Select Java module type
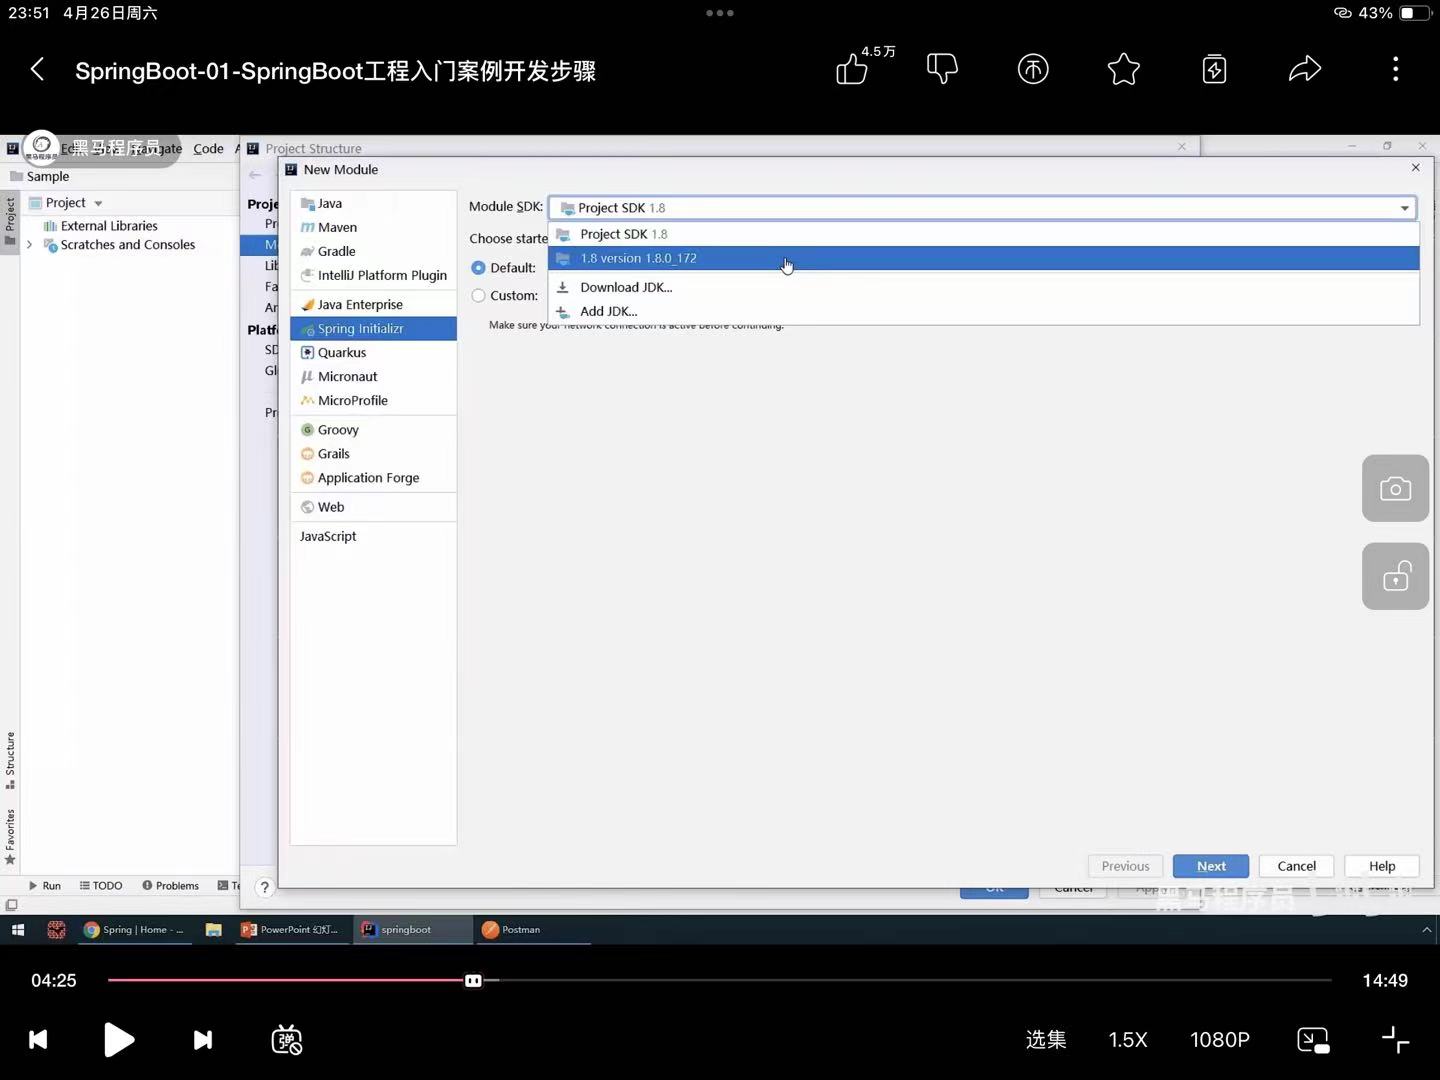This screenshot has width=1440, height=1080. click(x=373, y=203)
